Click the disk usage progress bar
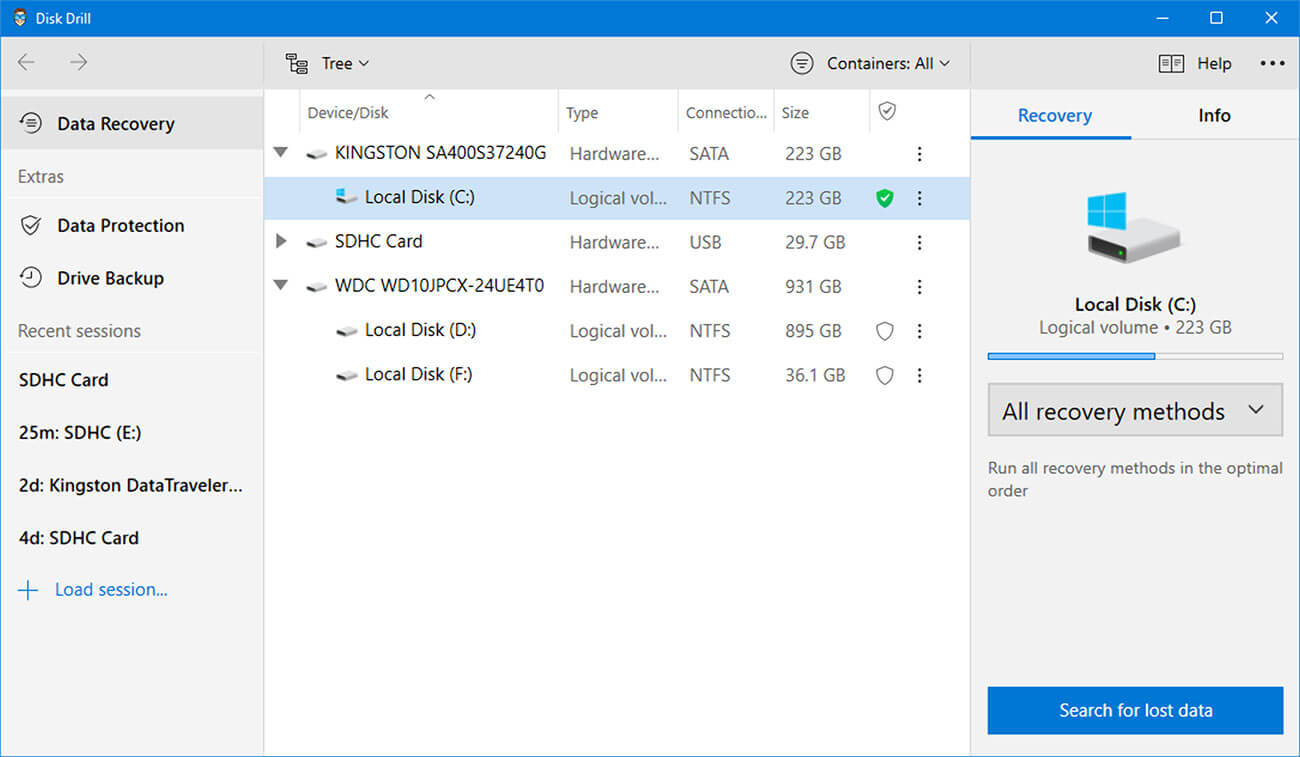Image resolution: width=1300 pixels, height=757 pixels. (x=1135, y=356)
